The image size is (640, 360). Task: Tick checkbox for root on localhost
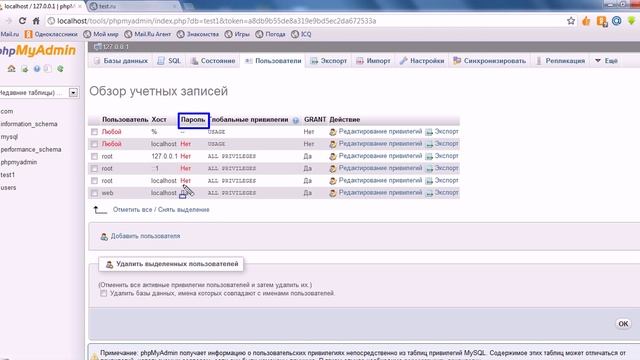tap(94, 181)
